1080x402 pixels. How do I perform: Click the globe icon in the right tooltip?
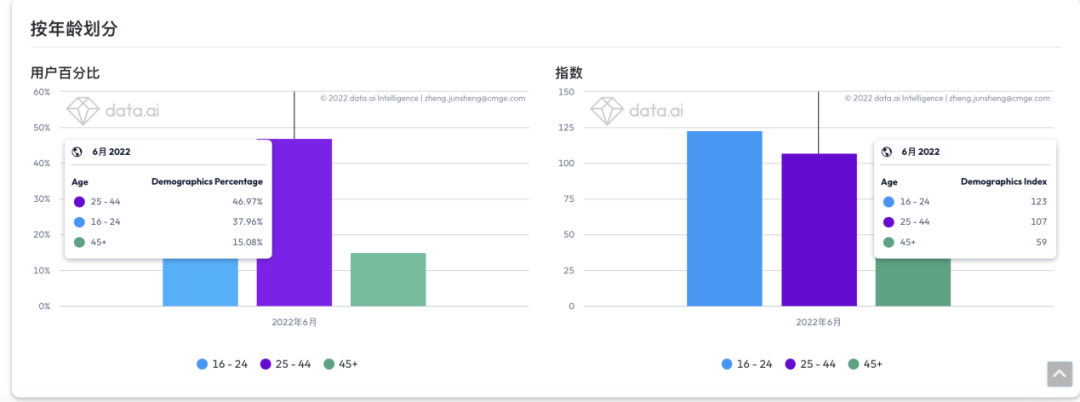pyautogui.click(x=886, y=152)
